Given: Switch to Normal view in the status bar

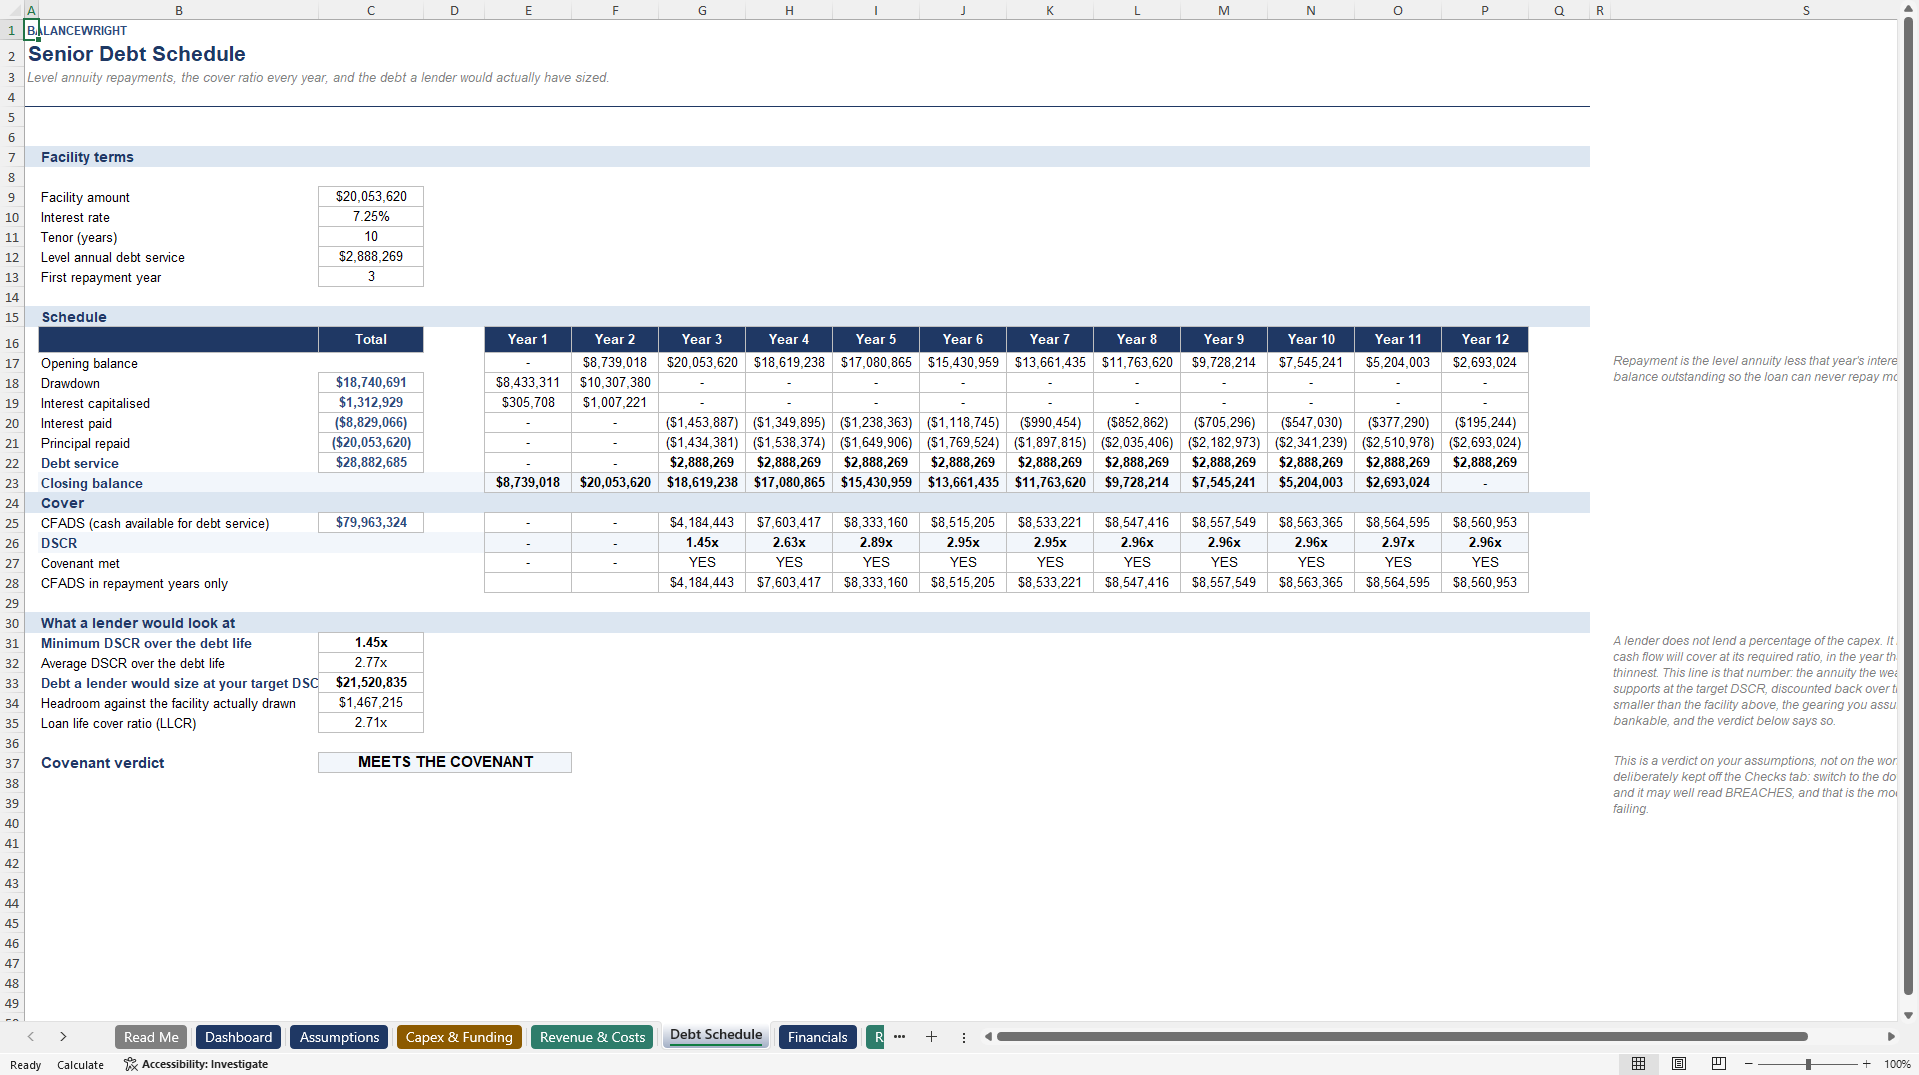Looking at the screenshot, I should point(1638,1064).
